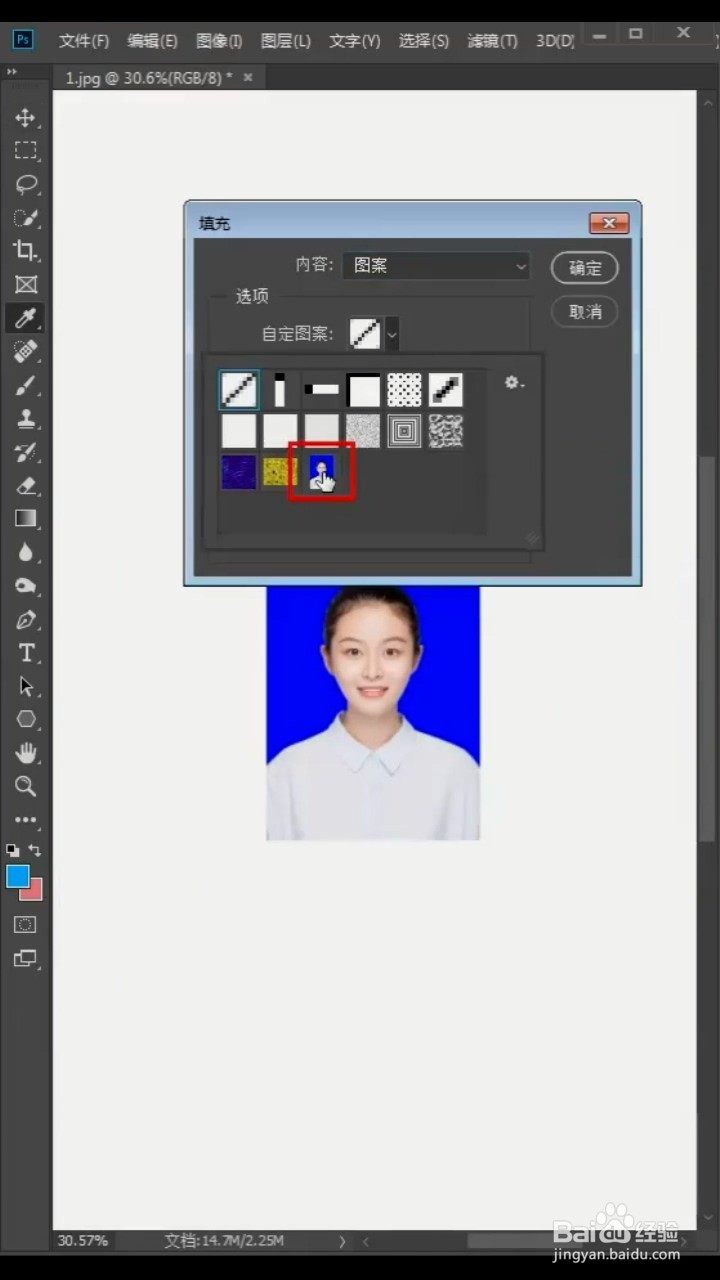Select the Brush tool

[x=25, y=386]
